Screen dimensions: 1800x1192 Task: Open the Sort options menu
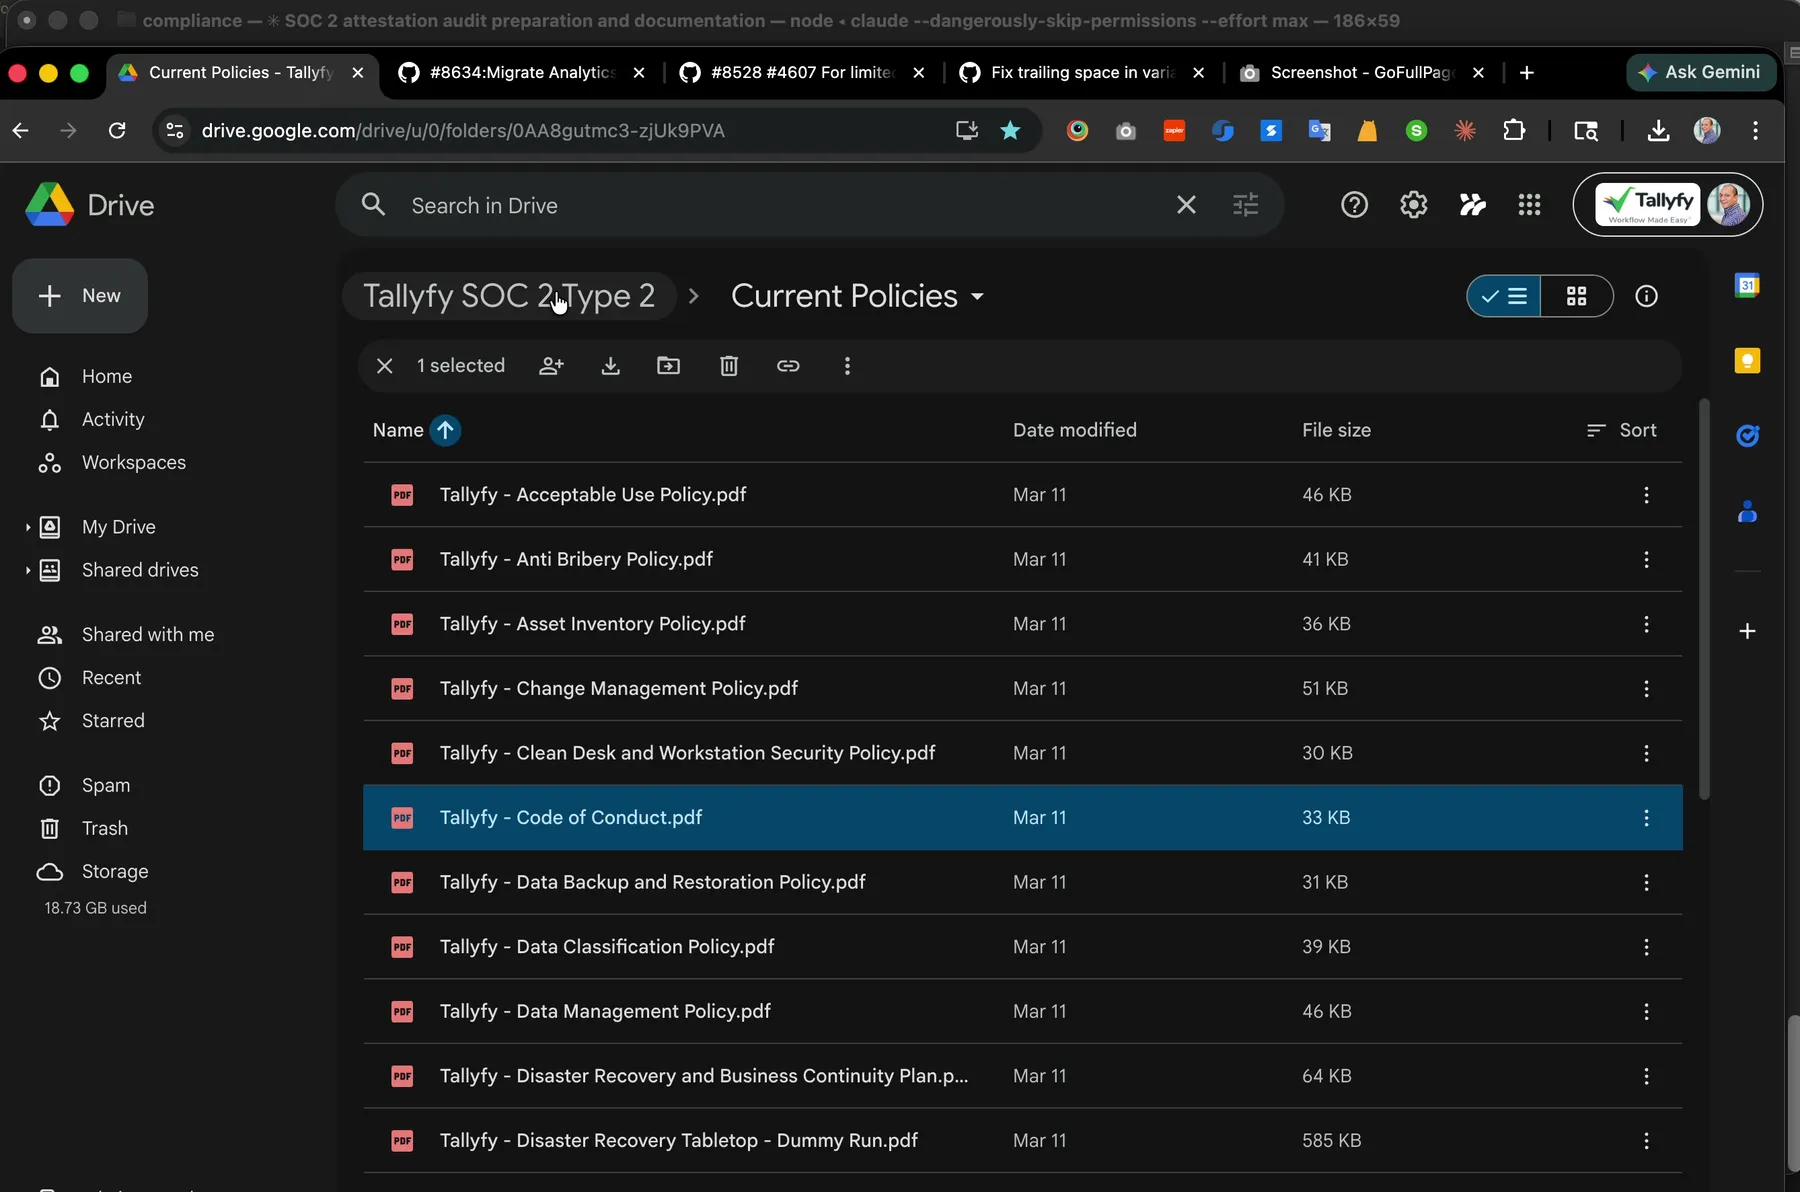pyautogui.click(x=1621, y=430)
